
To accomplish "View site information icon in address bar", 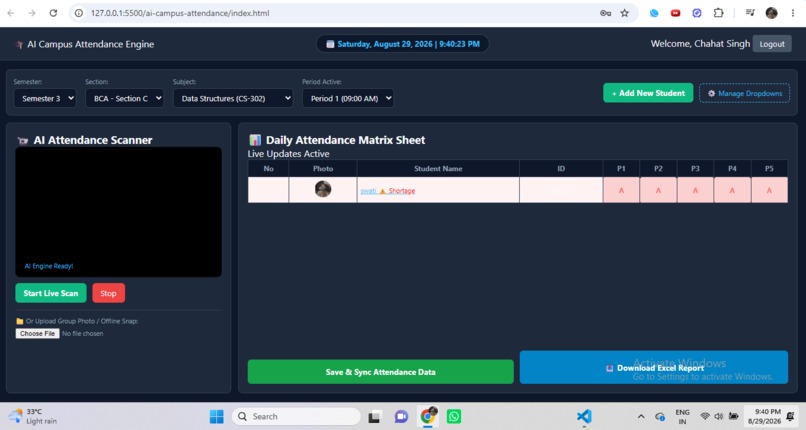I will (79, 13).
